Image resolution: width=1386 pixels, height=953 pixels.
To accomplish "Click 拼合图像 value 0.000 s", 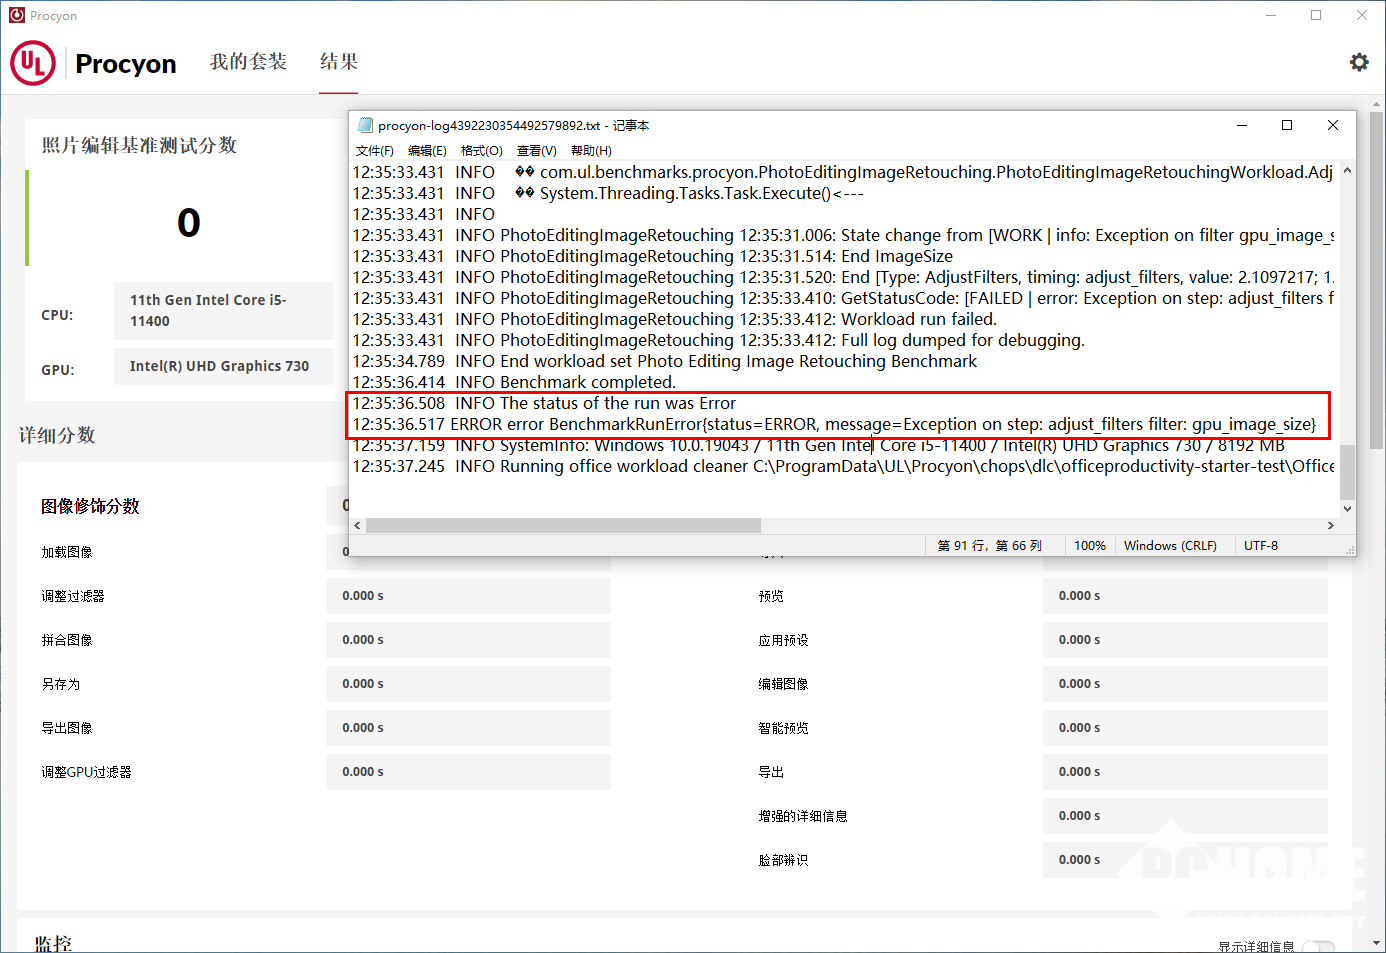I will (x=468, y=640).
